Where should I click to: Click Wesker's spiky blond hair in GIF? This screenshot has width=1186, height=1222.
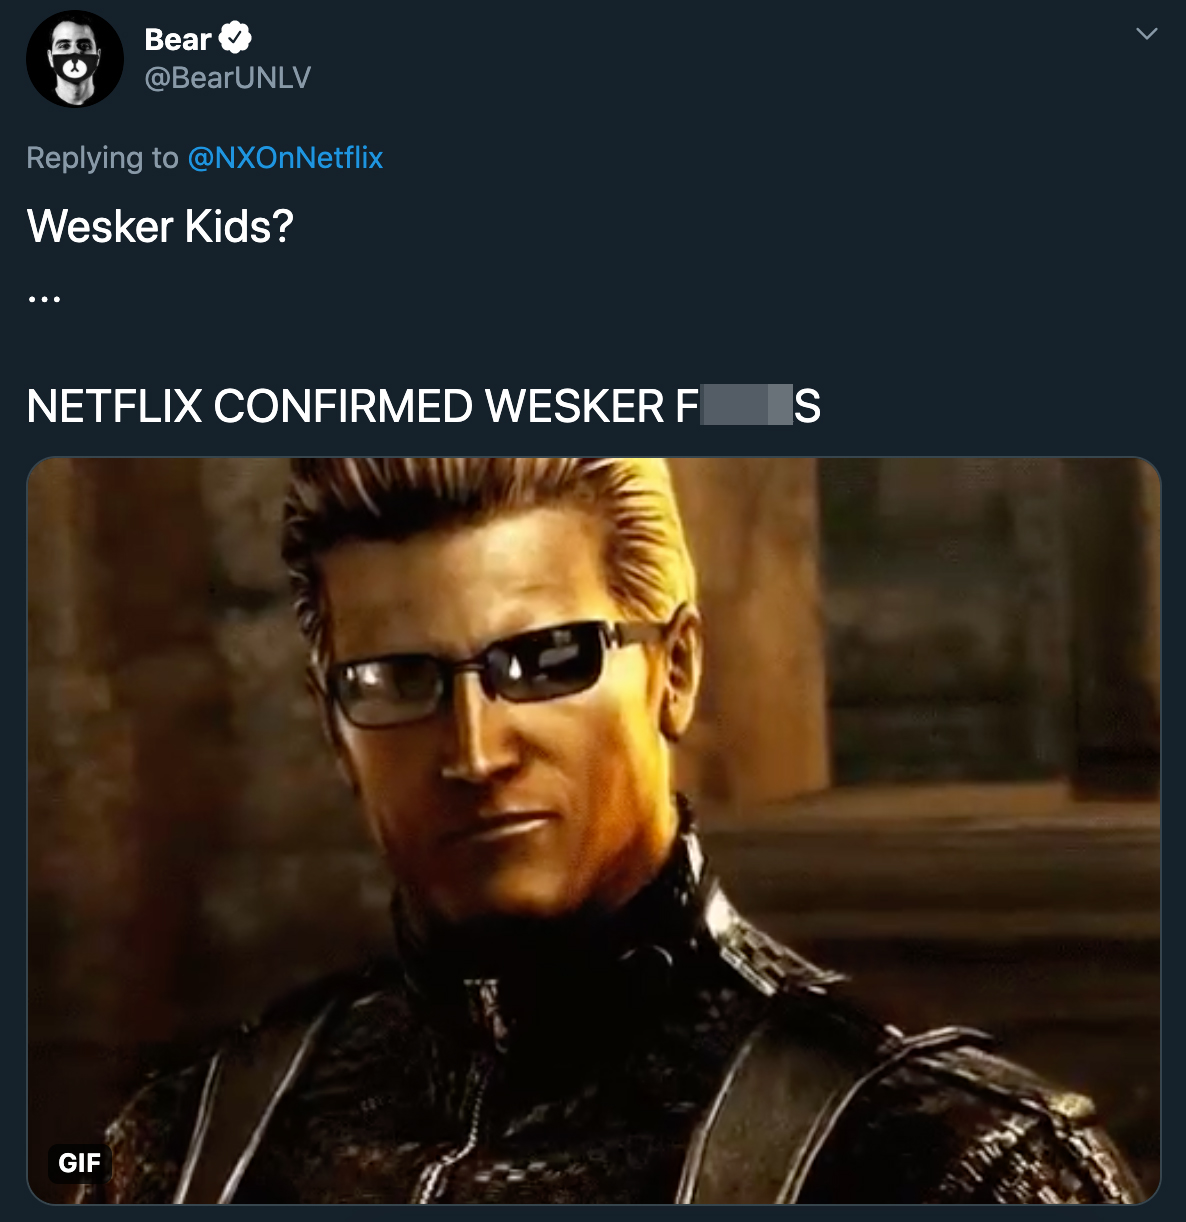(490, 530)
